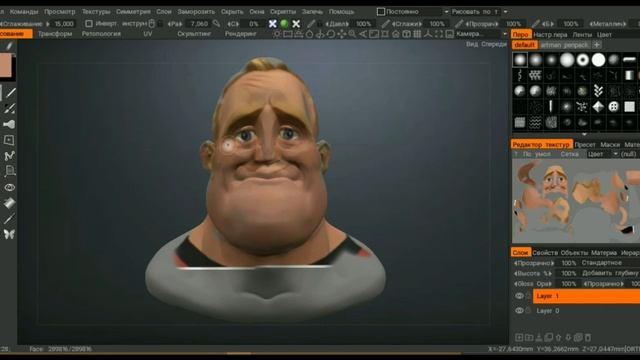
Task: Select the Layer 1 row
Action: [586, 296]
